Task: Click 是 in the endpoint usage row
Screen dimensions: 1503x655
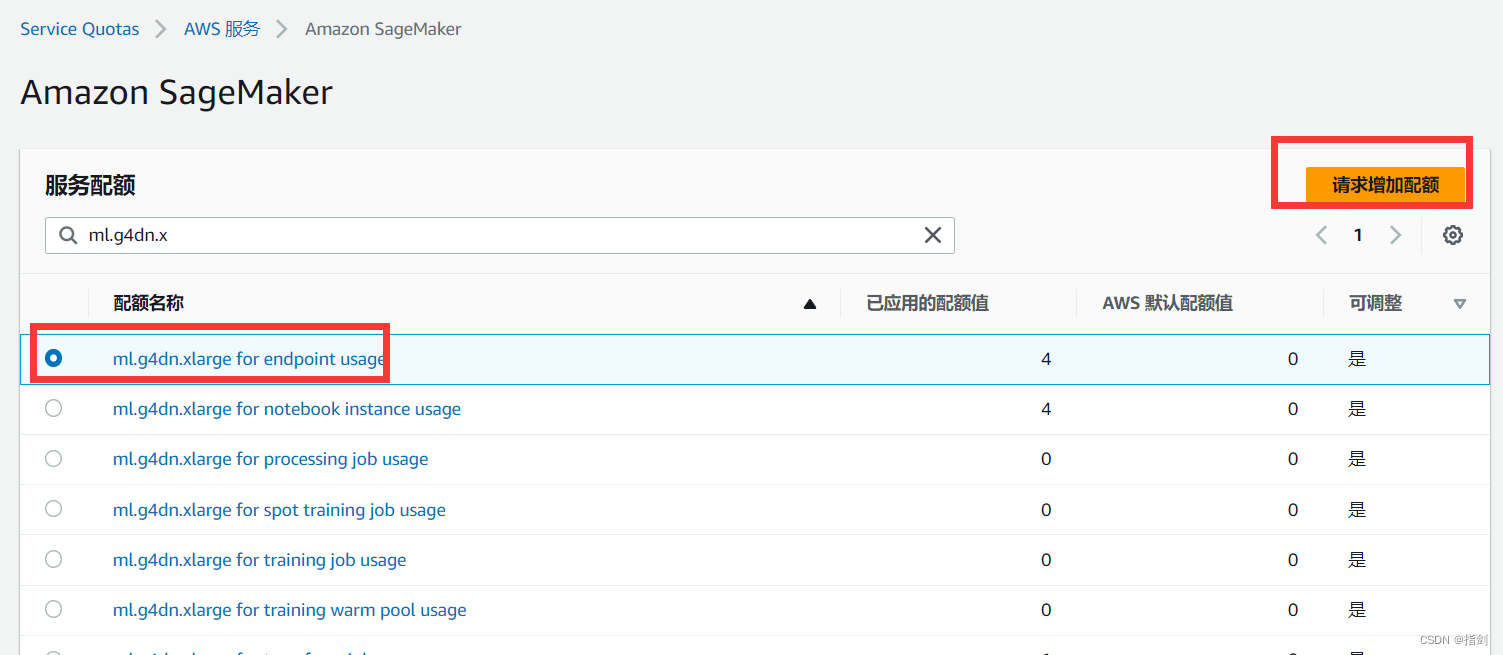Action: (1357, 359)
